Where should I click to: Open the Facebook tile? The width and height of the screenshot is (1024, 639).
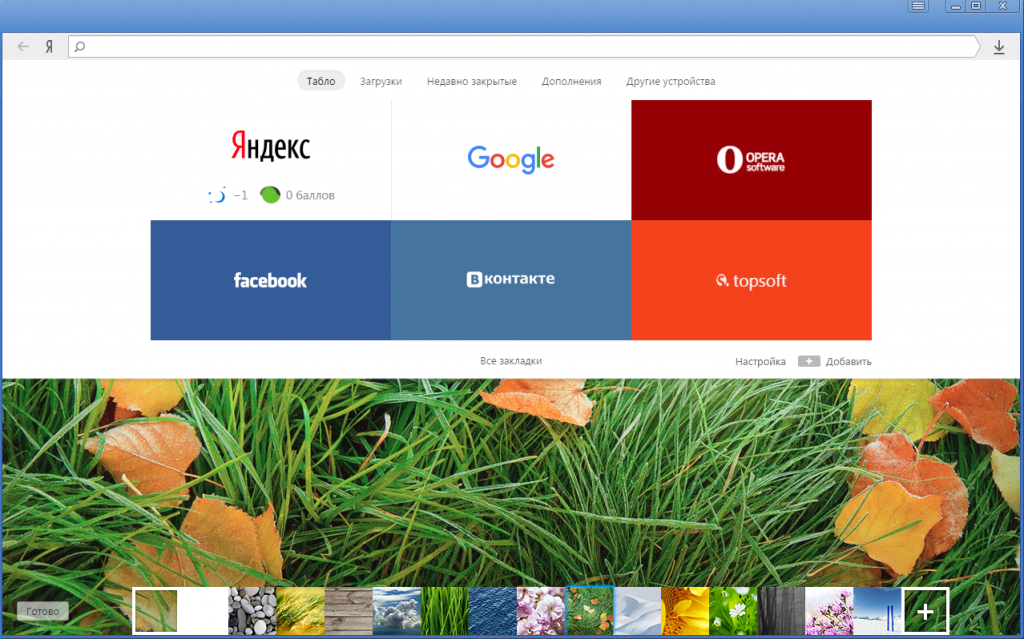coord(270,280)
